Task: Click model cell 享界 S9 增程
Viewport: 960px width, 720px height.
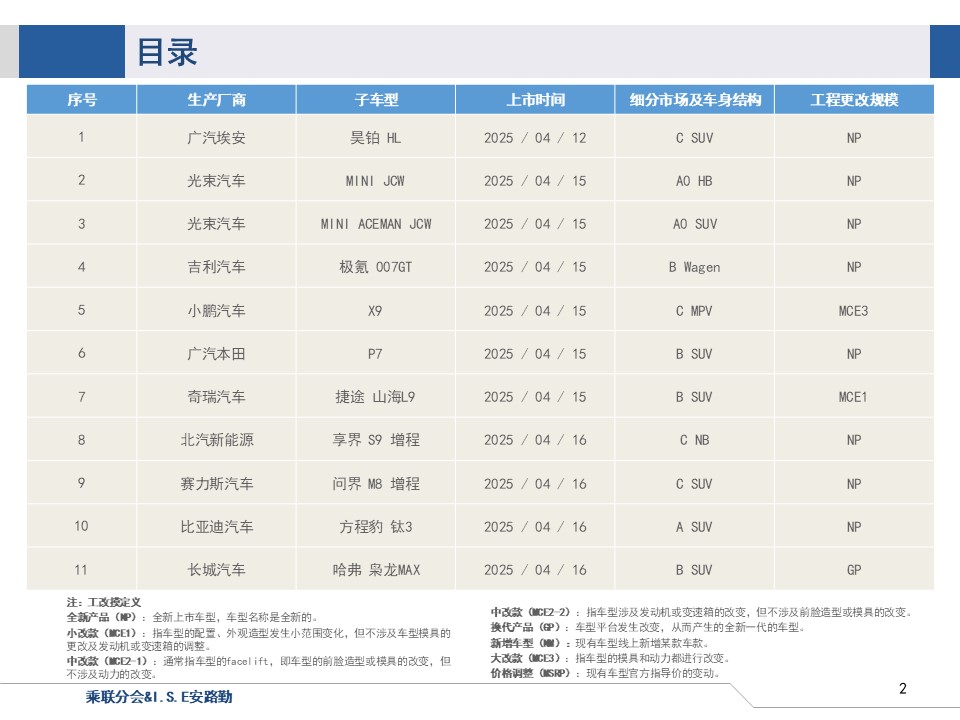Action: pyautogui.click(x=376, y=440)
